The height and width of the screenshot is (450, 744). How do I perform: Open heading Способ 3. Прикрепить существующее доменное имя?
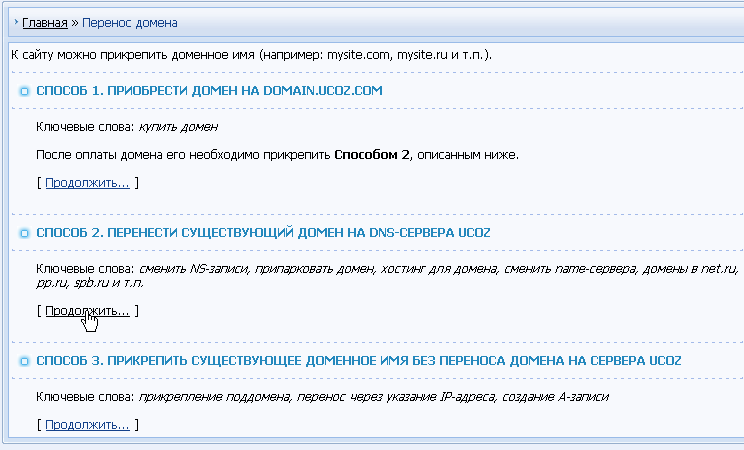(x=359, y=361)
